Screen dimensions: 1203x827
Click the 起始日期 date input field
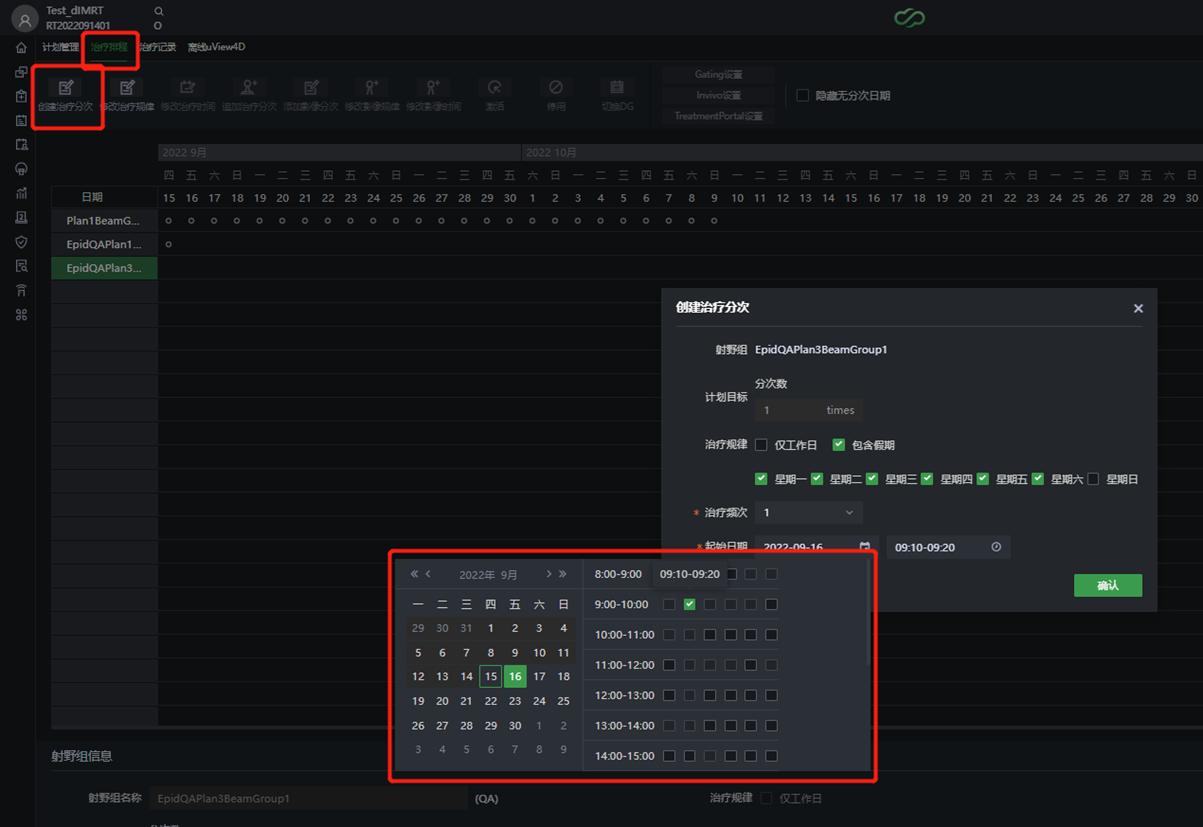coord(817,547)
